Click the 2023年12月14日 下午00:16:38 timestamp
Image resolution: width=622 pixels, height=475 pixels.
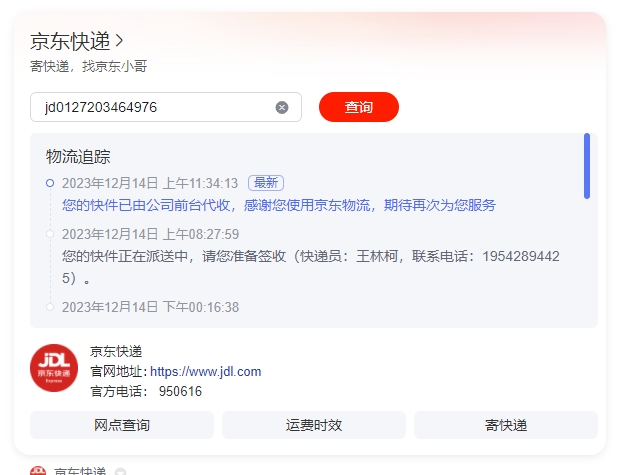click(150, 307)
